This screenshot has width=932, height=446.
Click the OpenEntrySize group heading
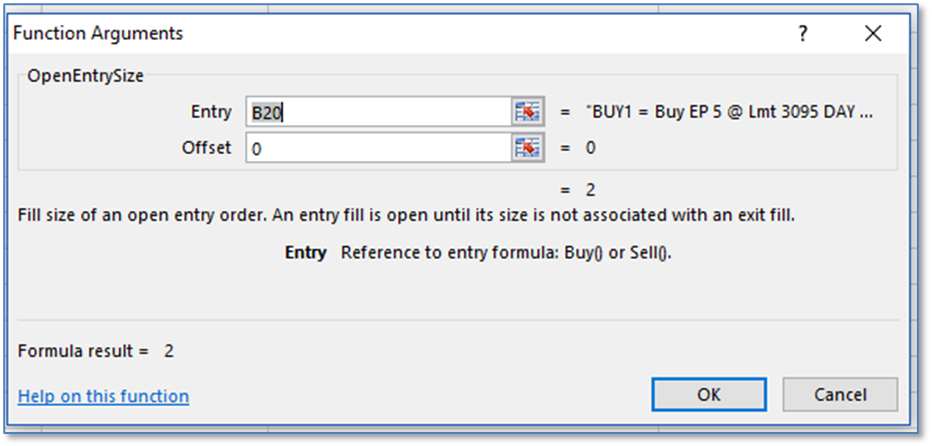point(88,77)
